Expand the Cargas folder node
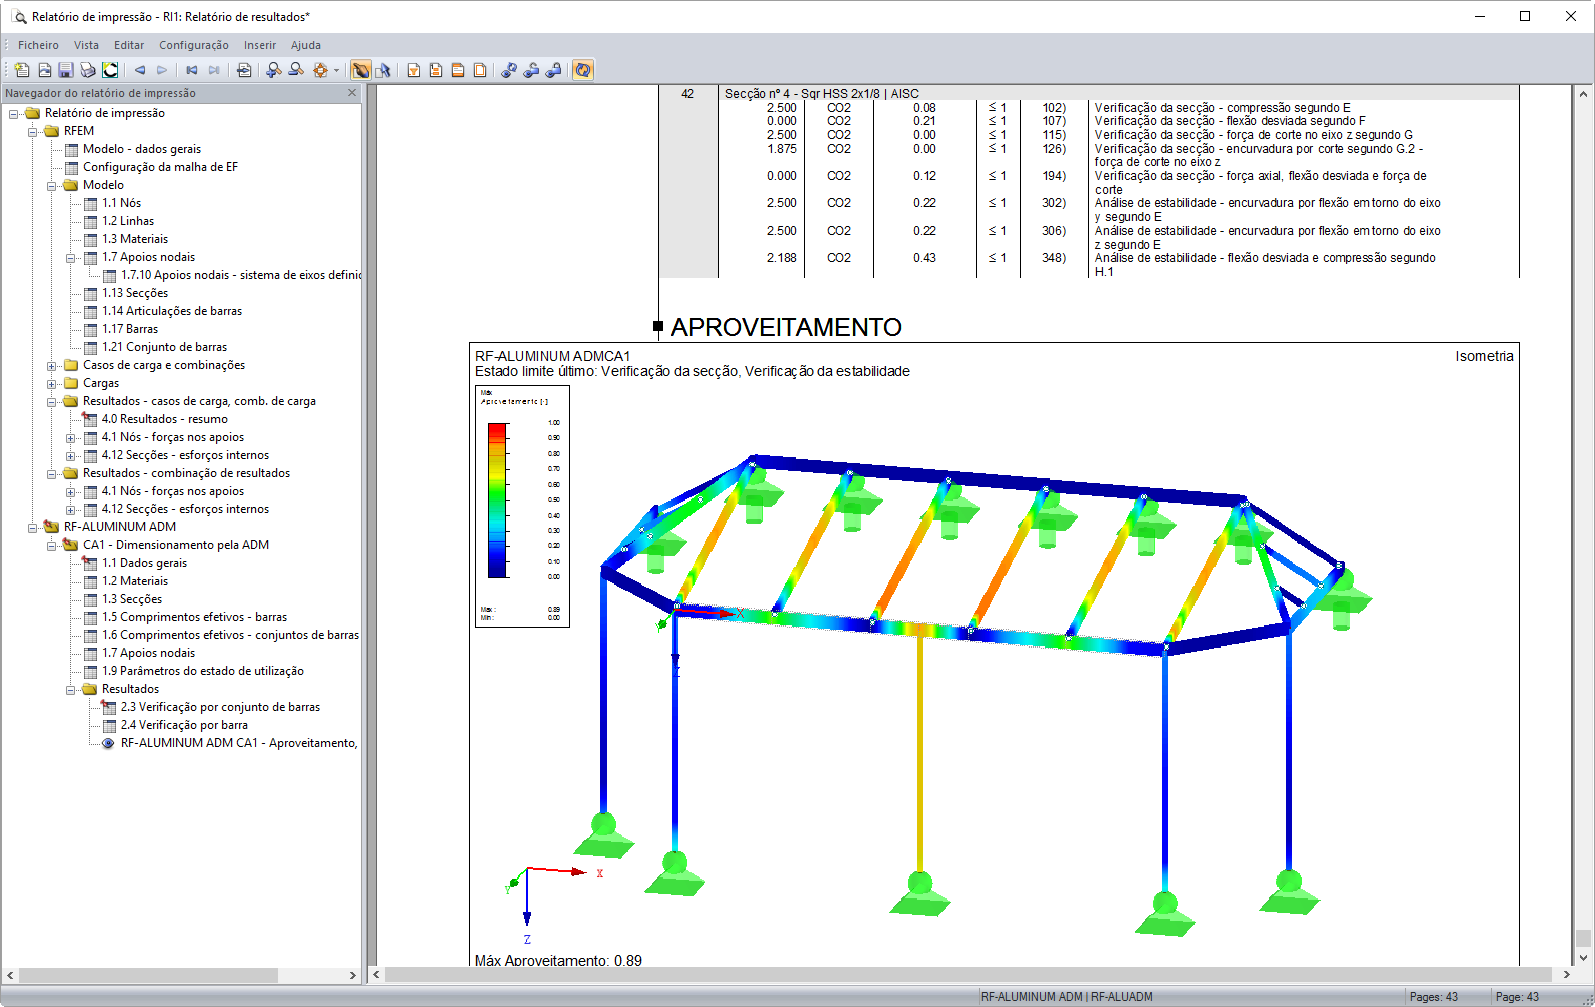 [x=52, y=383]
